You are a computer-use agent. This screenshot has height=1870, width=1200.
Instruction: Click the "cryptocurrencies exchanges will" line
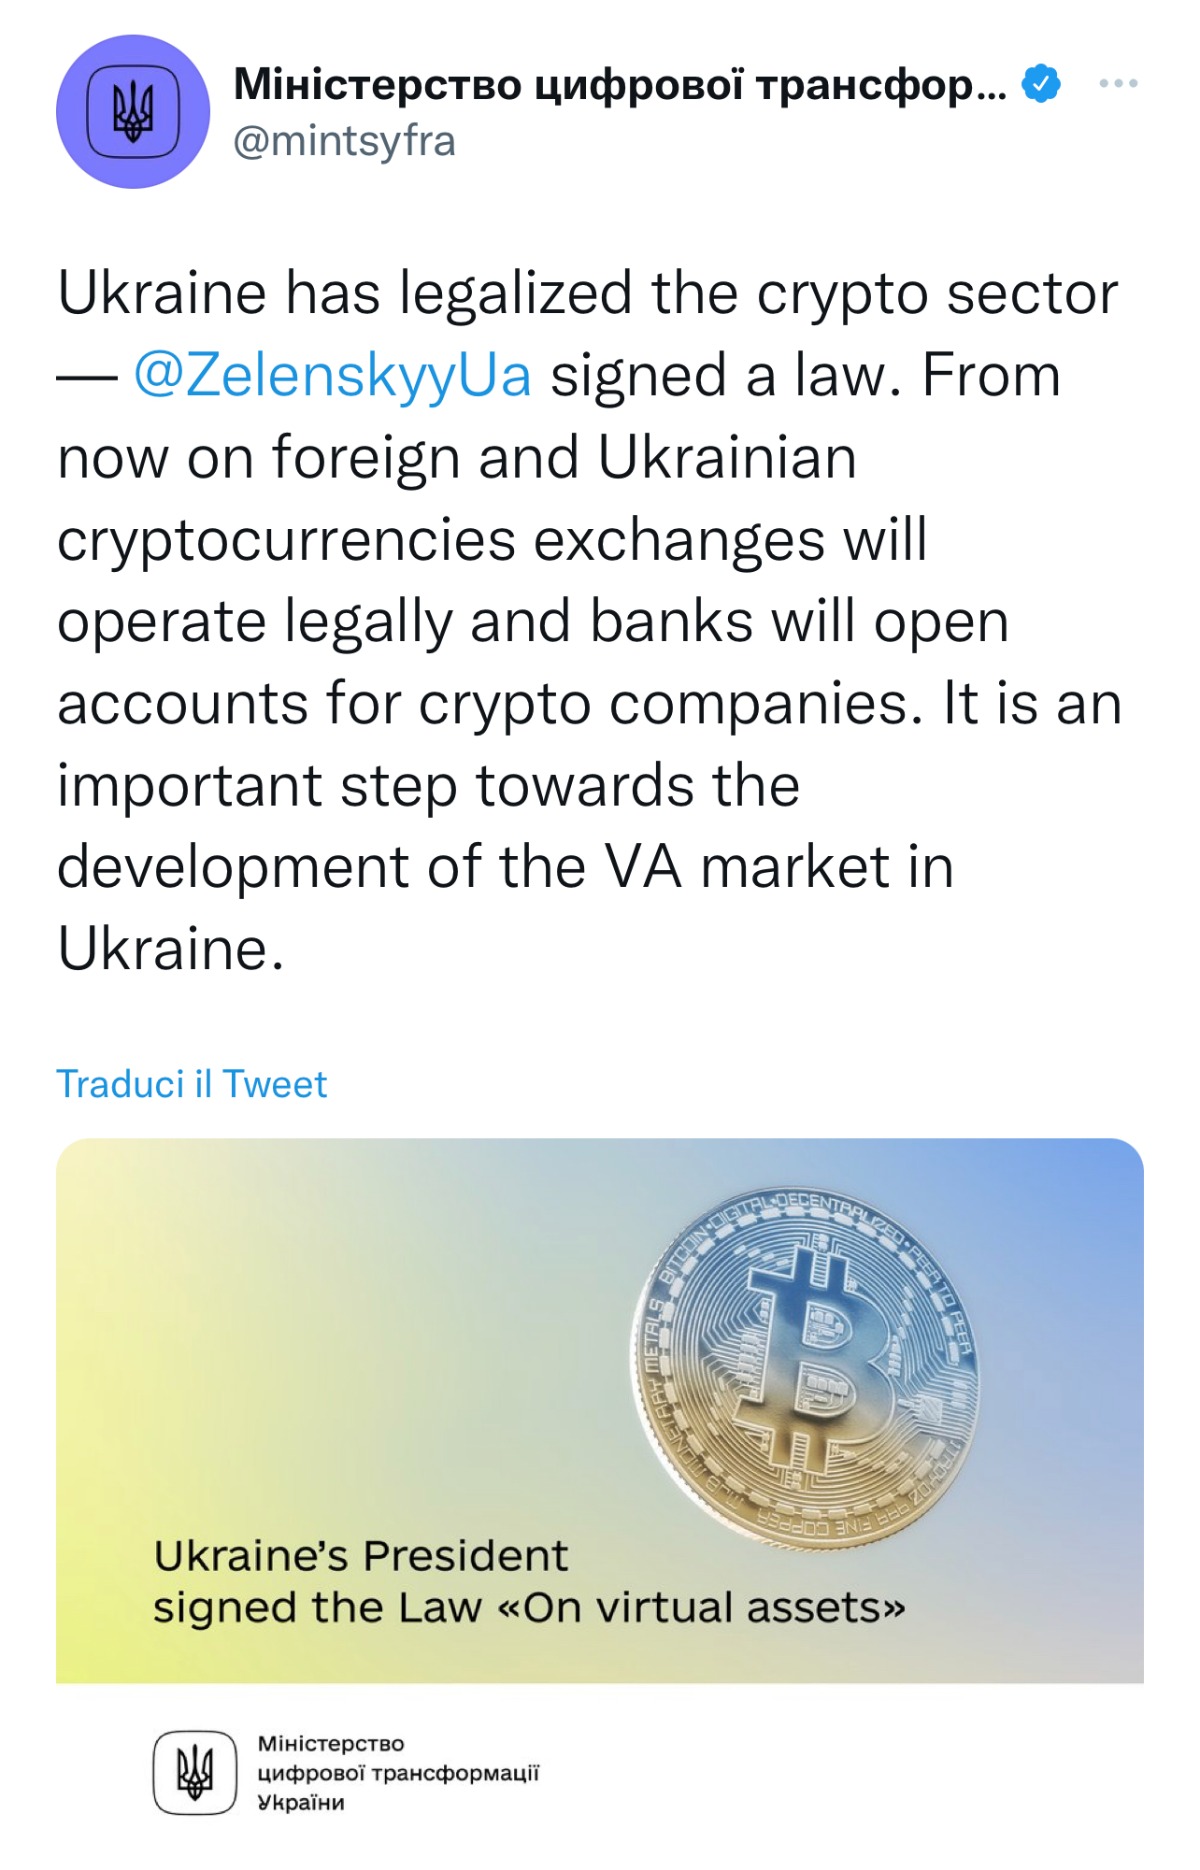pyautogui.click(x=492, y=540)
